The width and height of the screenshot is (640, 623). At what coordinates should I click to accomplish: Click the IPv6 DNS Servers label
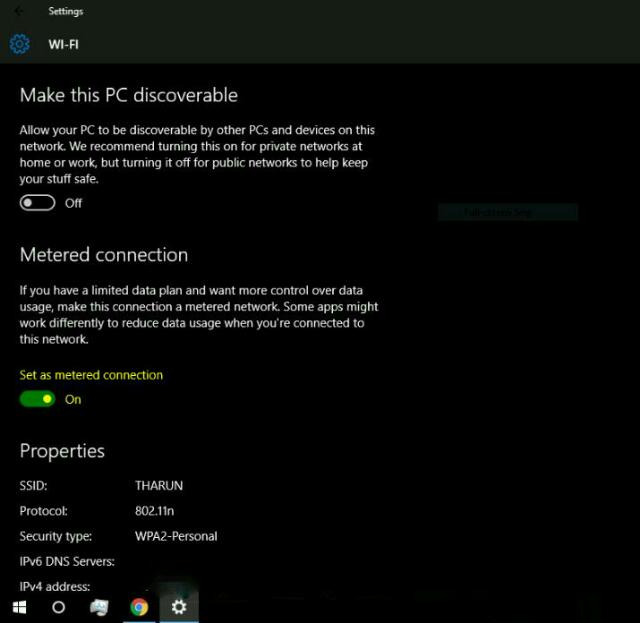tap(67, 561)
